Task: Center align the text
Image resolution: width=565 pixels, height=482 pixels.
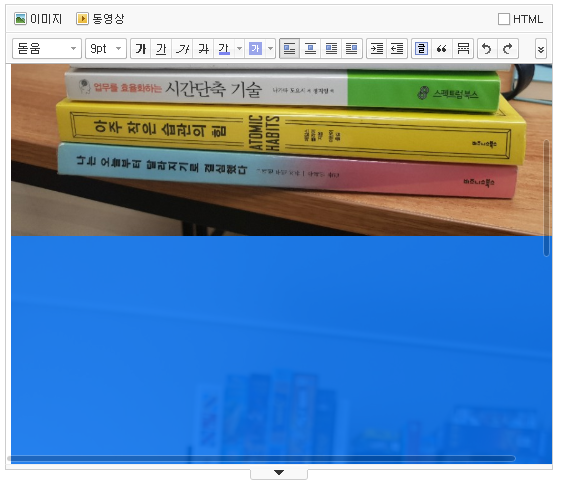Action: [x=310, y=49]
